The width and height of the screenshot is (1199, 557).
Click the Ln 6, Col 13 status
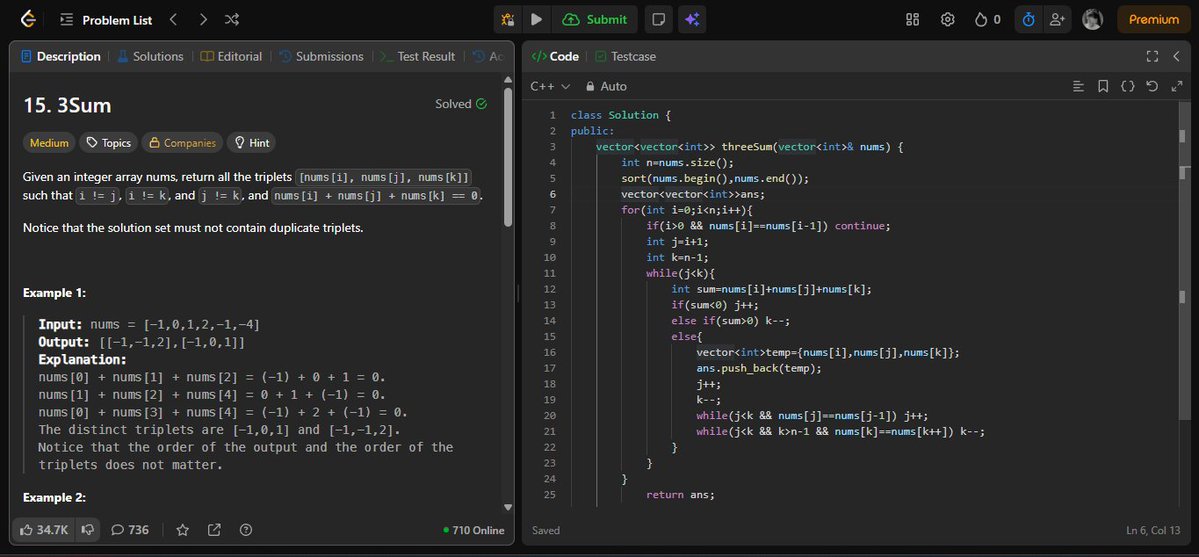point(1152,530)
